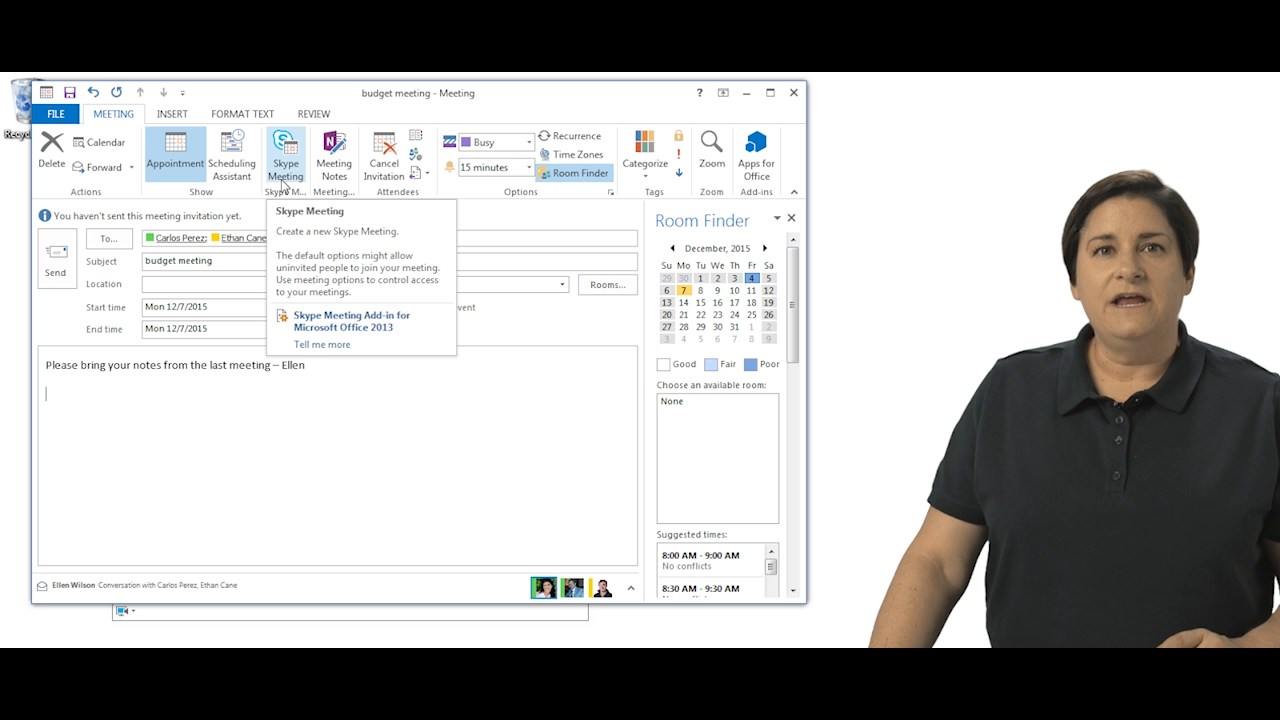The height and width of the screenshot is (720, 1280).
Task: Go to next month in Room Finder
Action: click(x=765, y=248)
